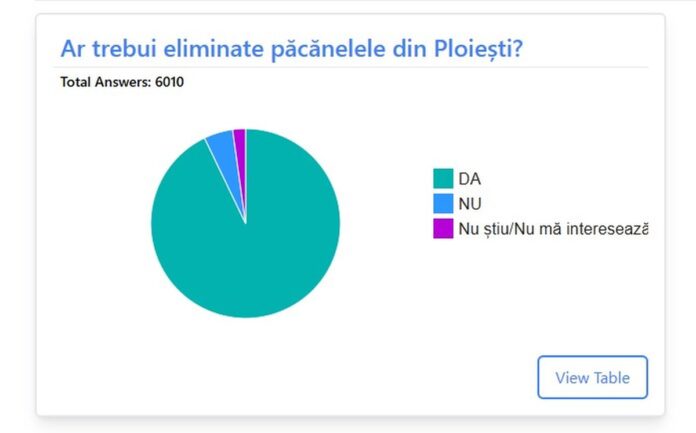Click the word "interesează" in the legend
Screen dimensions: 696x433
pyautogui.click(x=604, y=228)
